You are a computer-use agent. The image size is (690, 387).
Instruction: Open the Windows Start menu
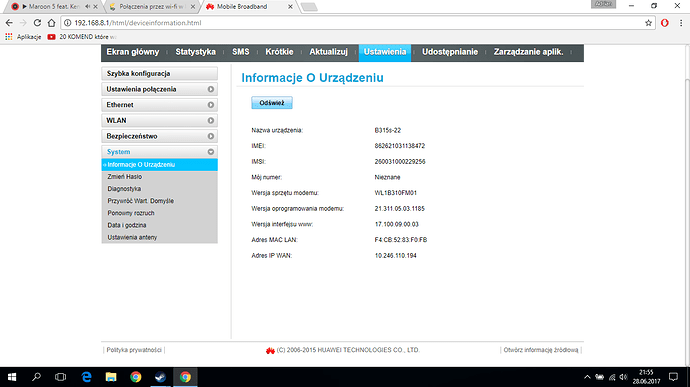click(x=12, y=377)
